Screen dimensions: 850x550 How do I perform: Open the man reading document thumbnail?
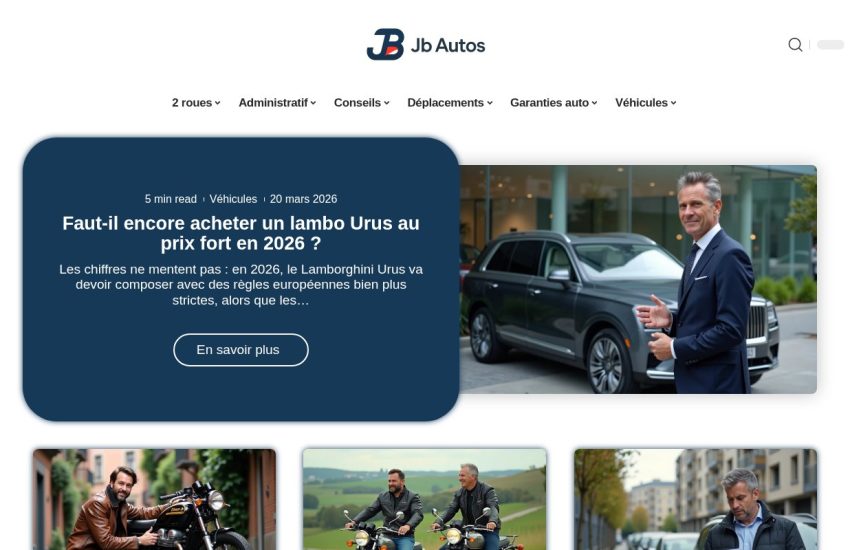(696, 499)
